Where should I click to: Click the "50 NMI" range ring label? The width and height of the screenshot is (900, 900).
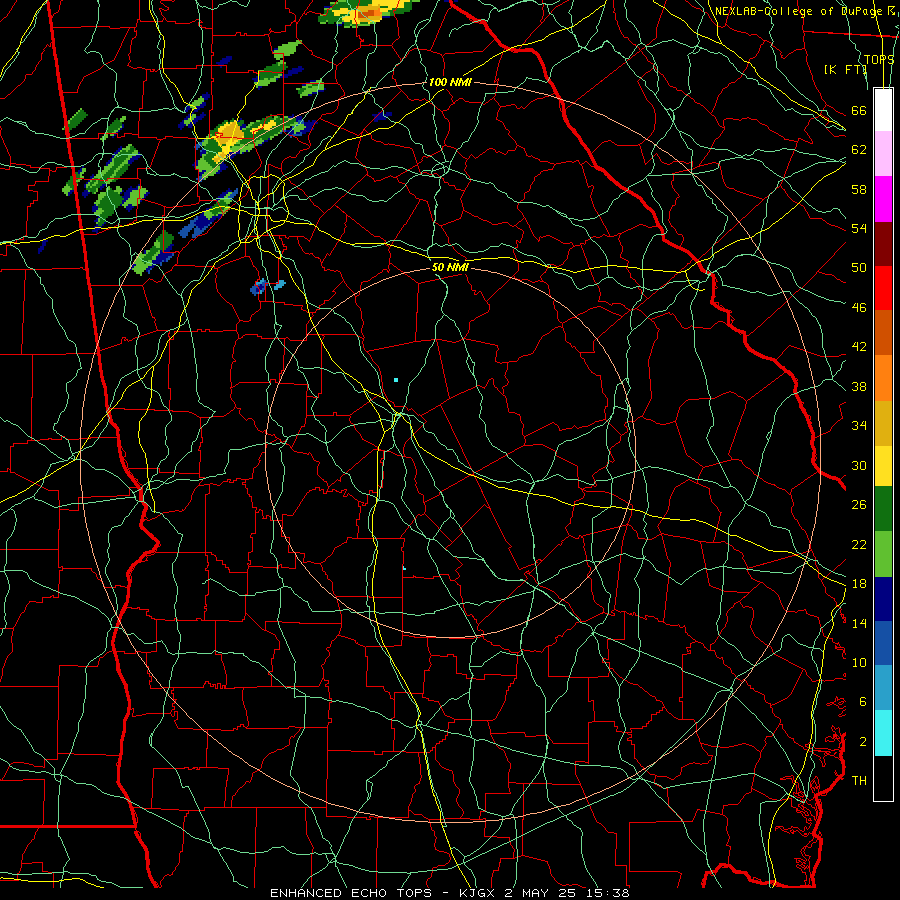(x=450, y=267)
